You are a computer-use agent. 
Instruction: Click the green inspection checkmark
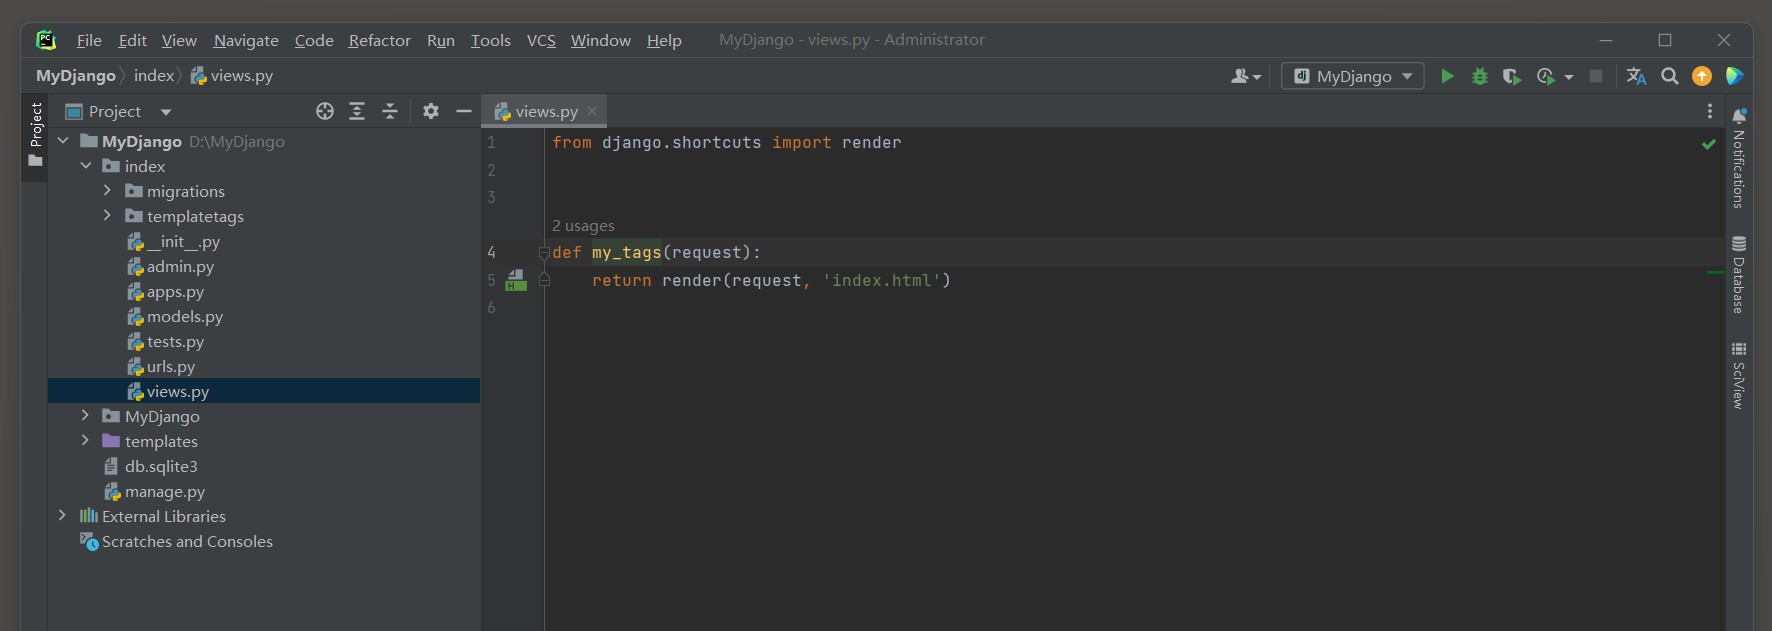pos(1709,144)
